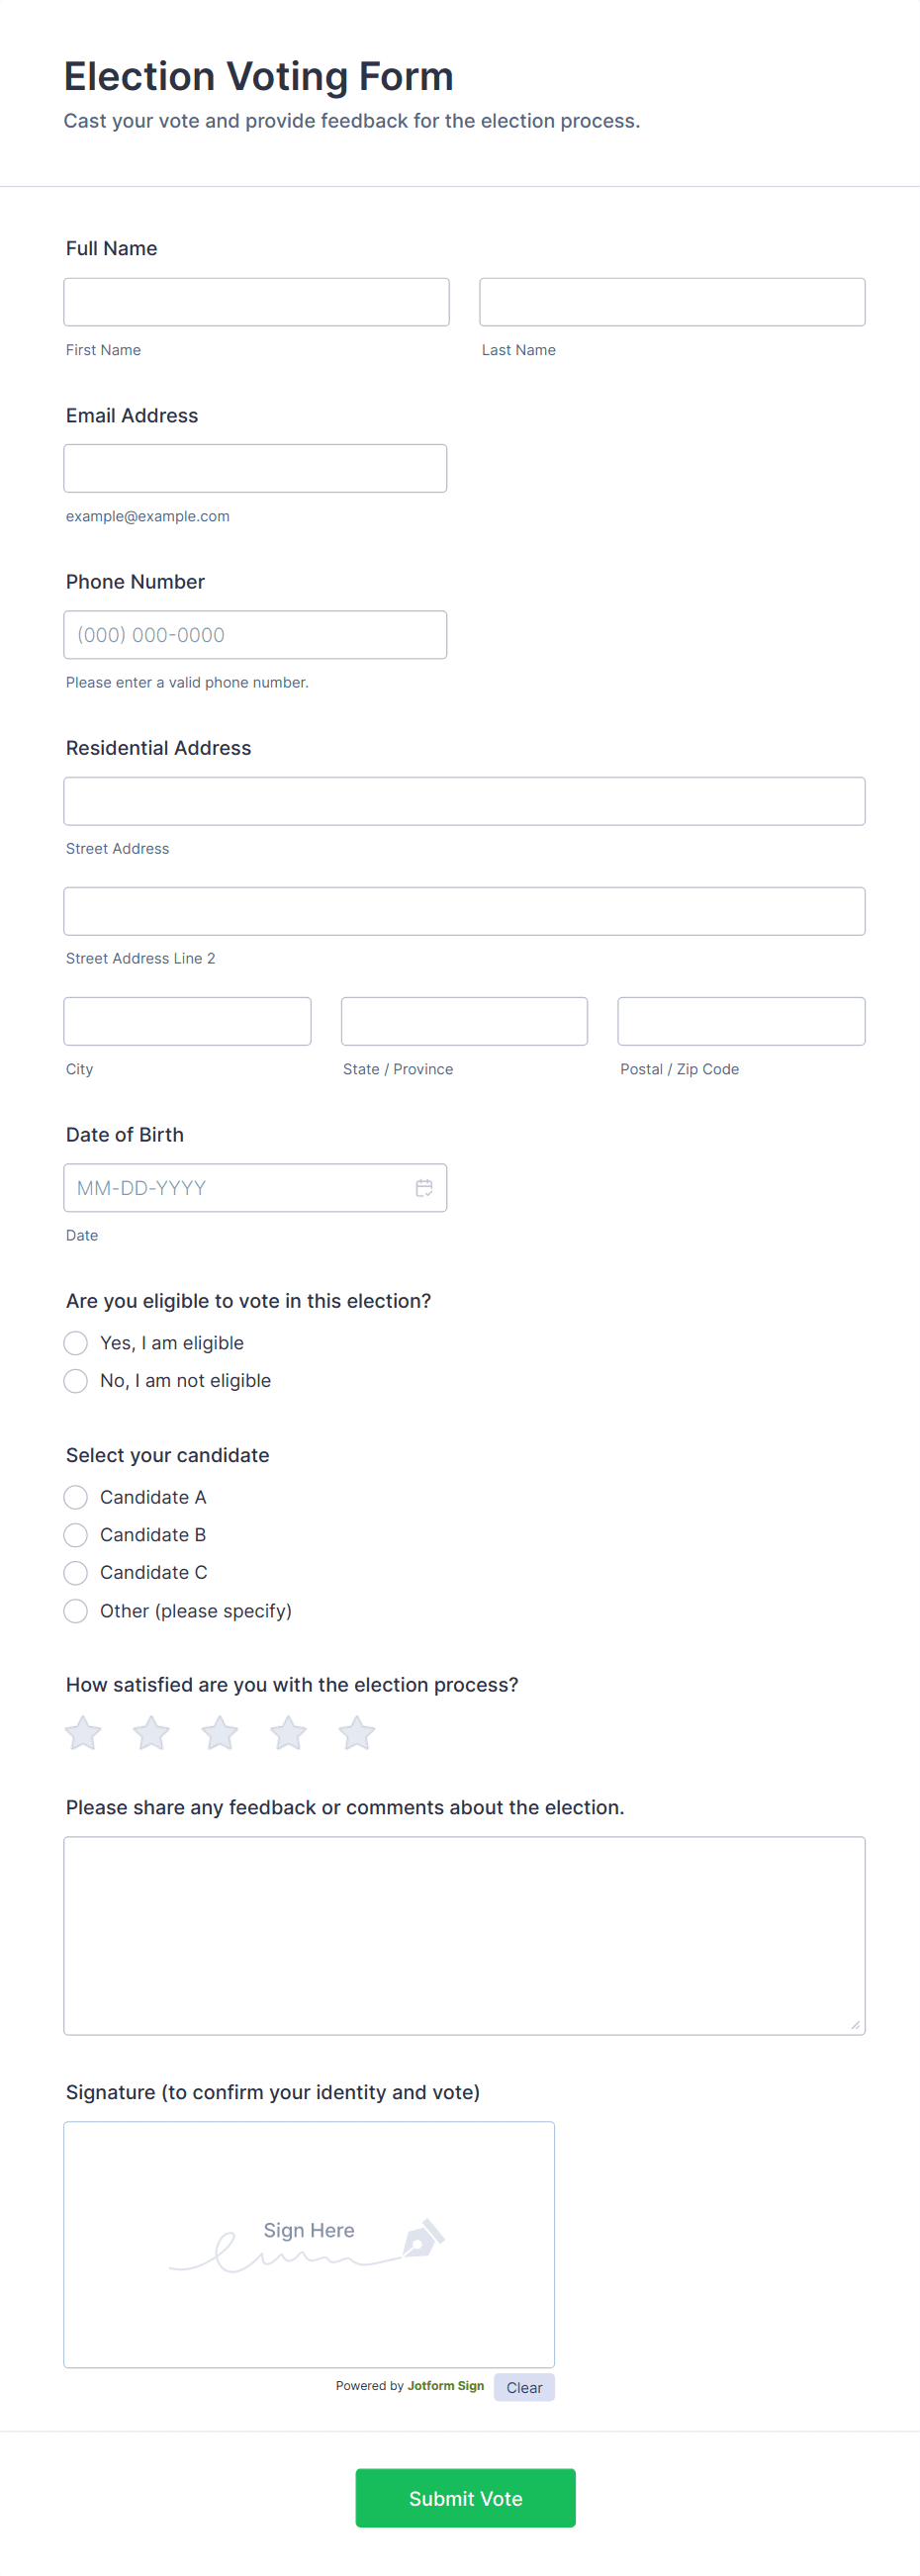This screenshot has width=920, height=2576.
Task: Open the Date of Birth calendar picker icon
Action: pyautogui.click(x=424, y=1187)
